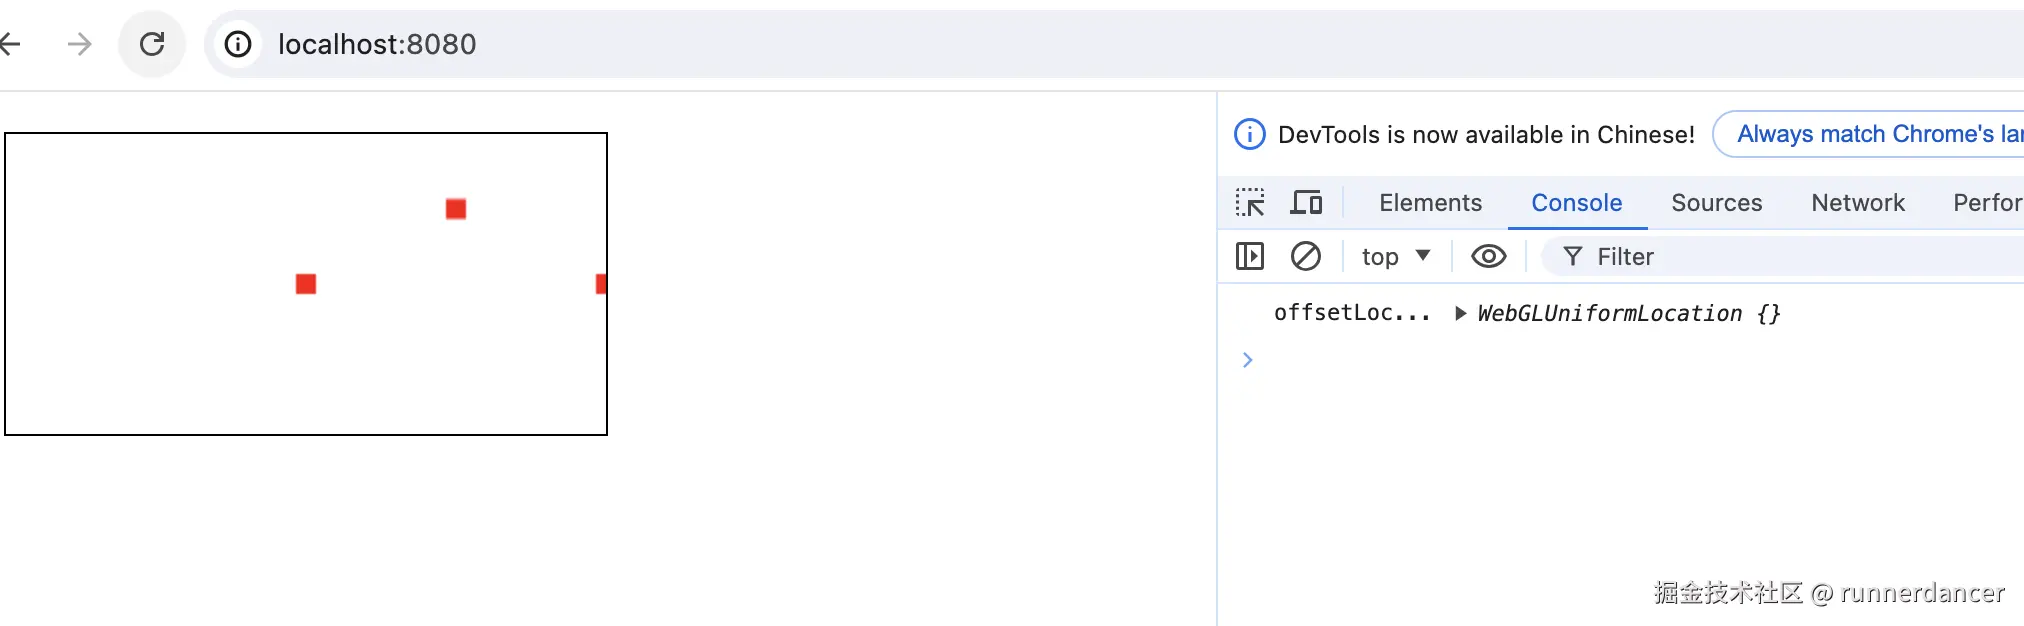Clear the console output
Screen dimensions: 2024x626
(1305, 257)
